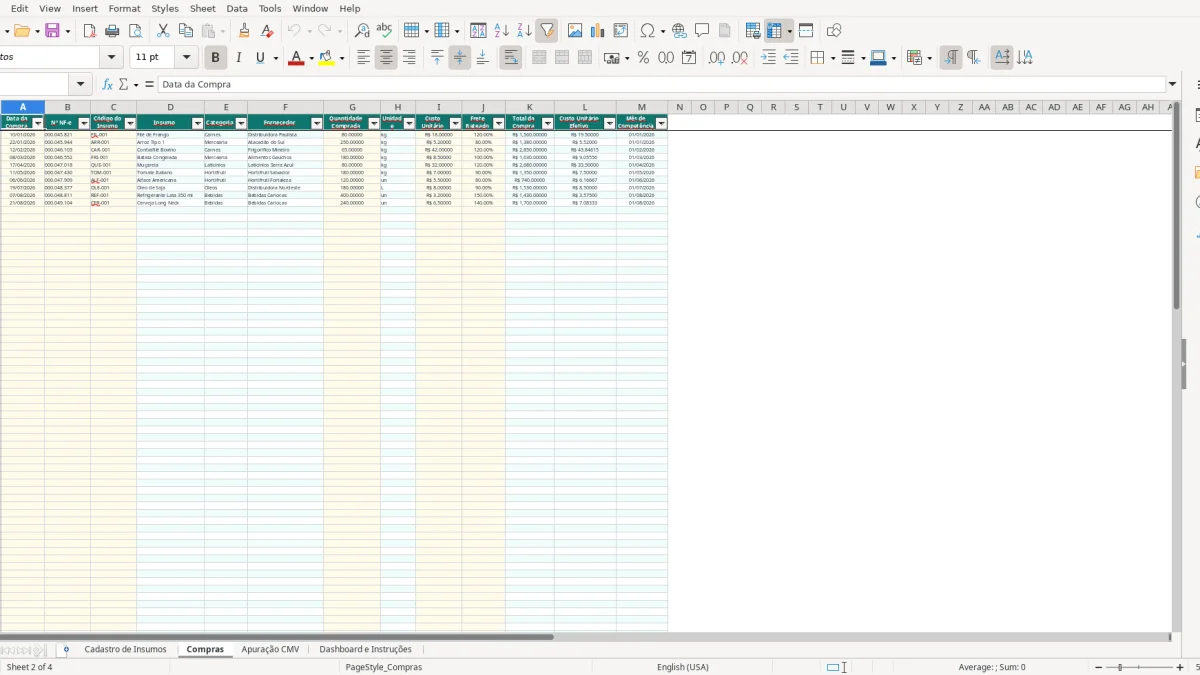
Task: Apply the red font color
Action: coord(295,58)
